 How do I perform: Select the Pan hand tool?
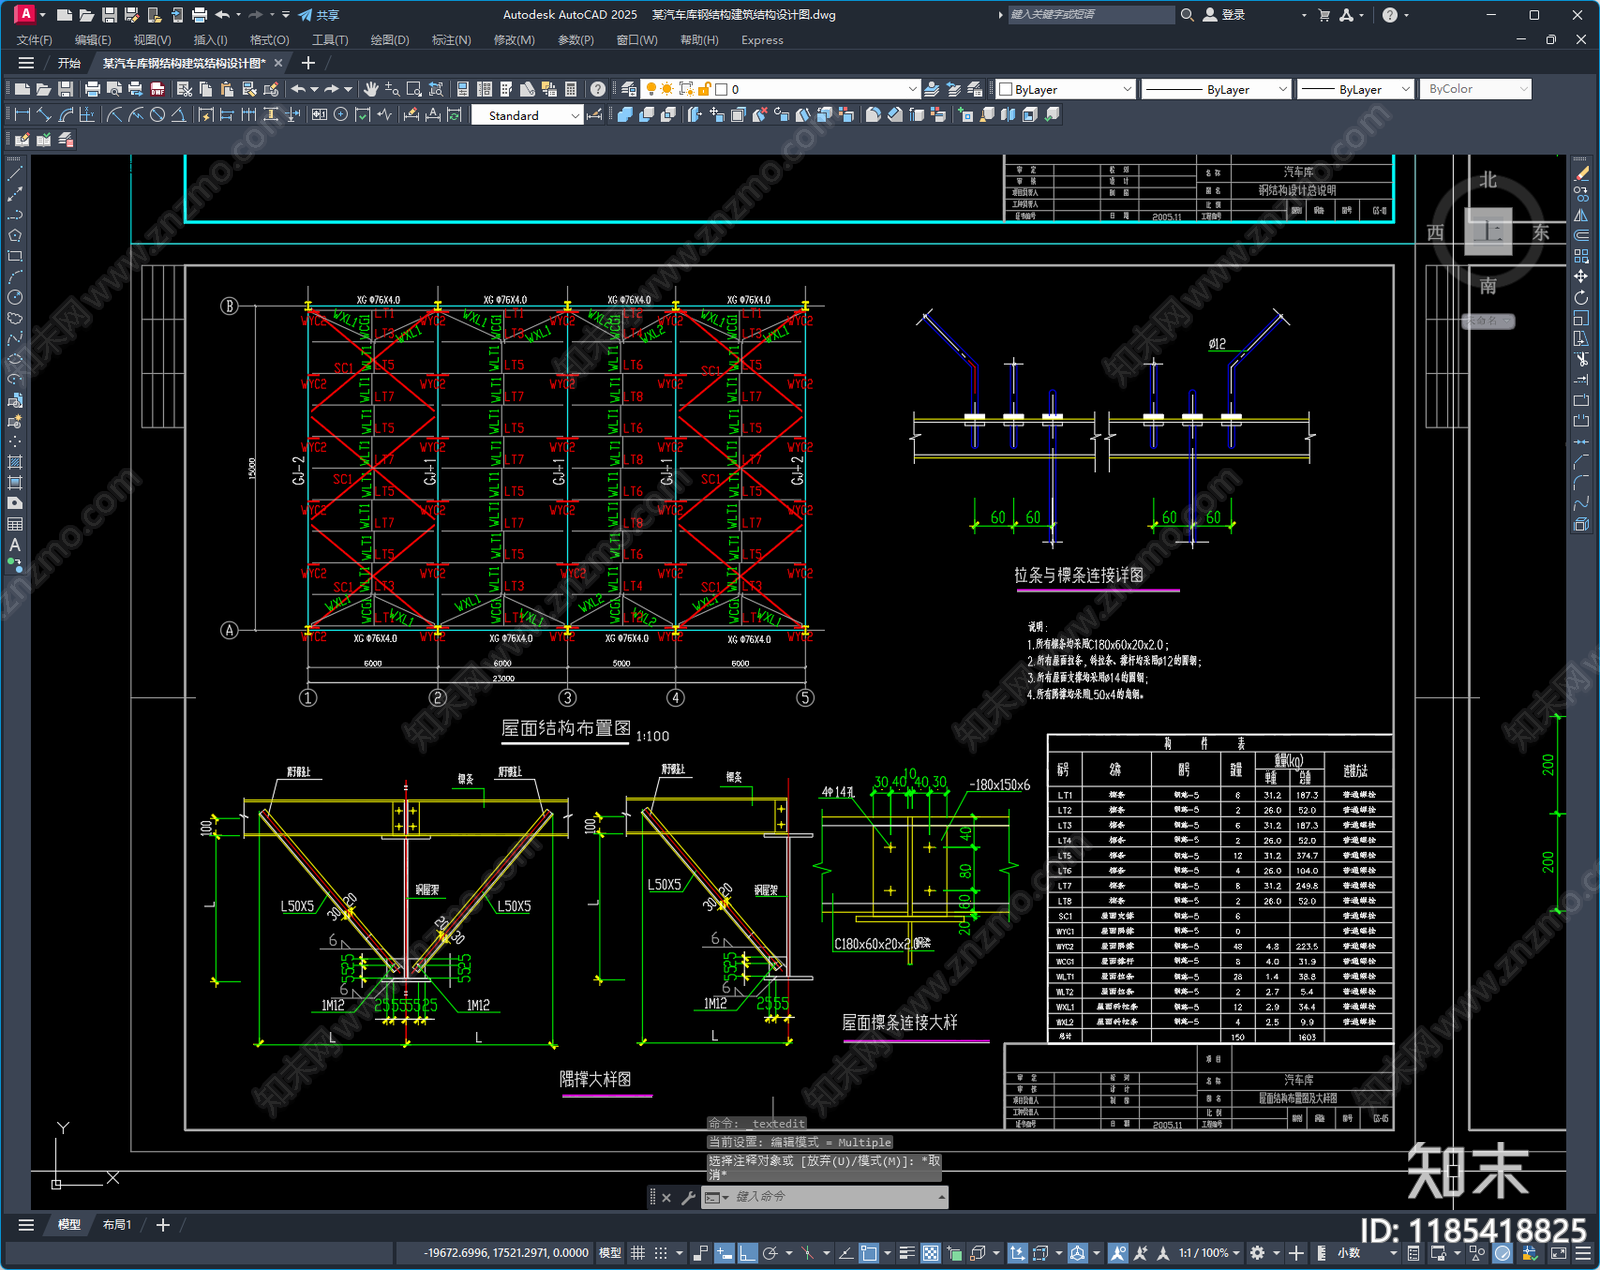click(371, 89)
